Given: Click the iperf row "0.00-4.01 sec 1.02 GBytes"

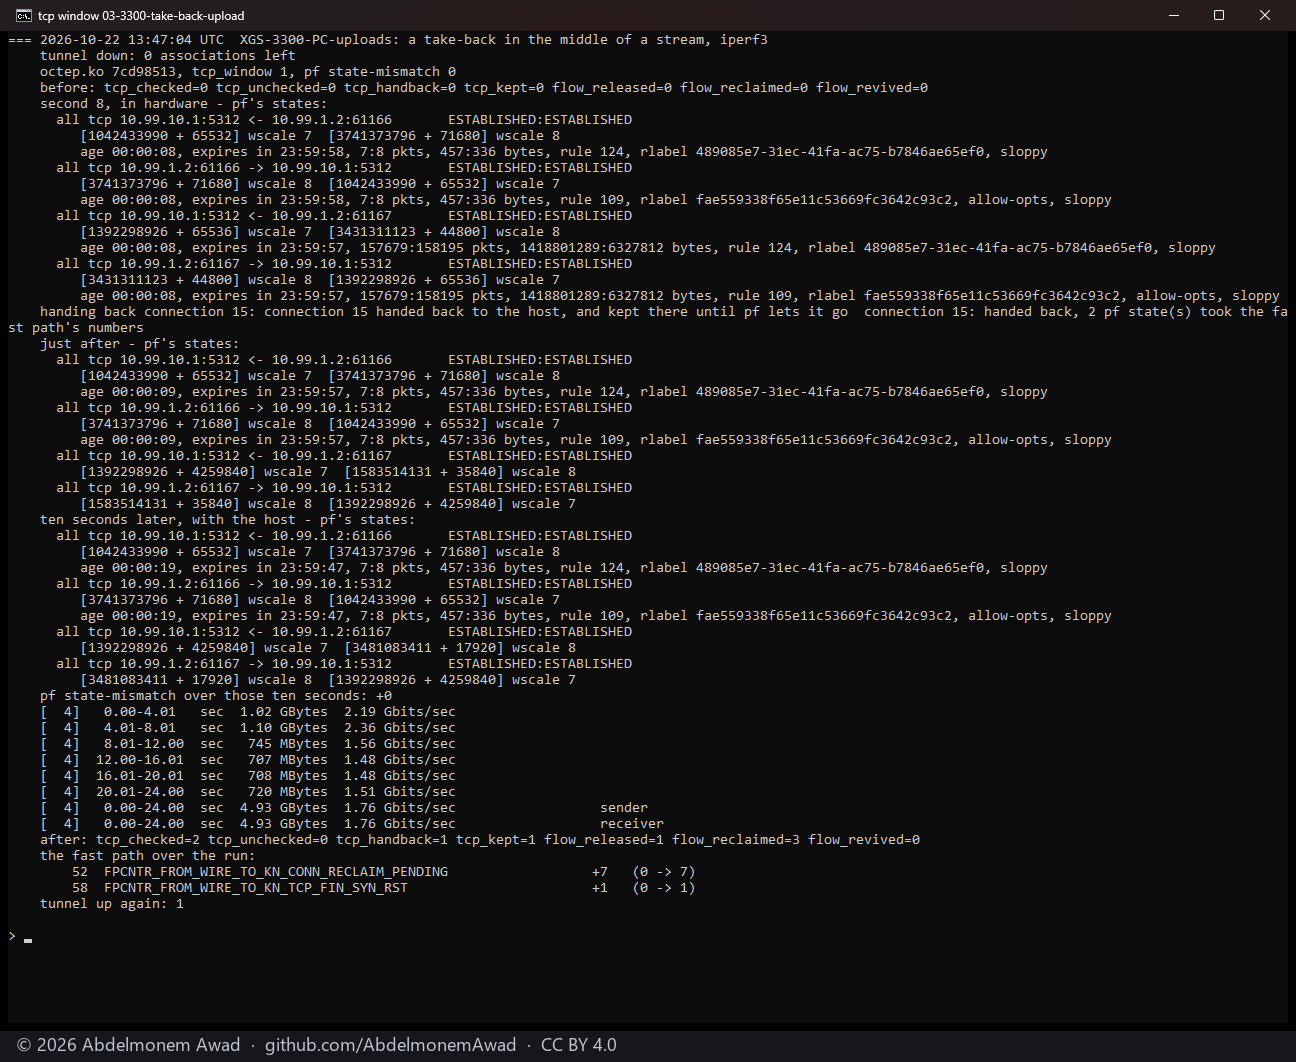Looking at the screenshot, I should [248, 712].
